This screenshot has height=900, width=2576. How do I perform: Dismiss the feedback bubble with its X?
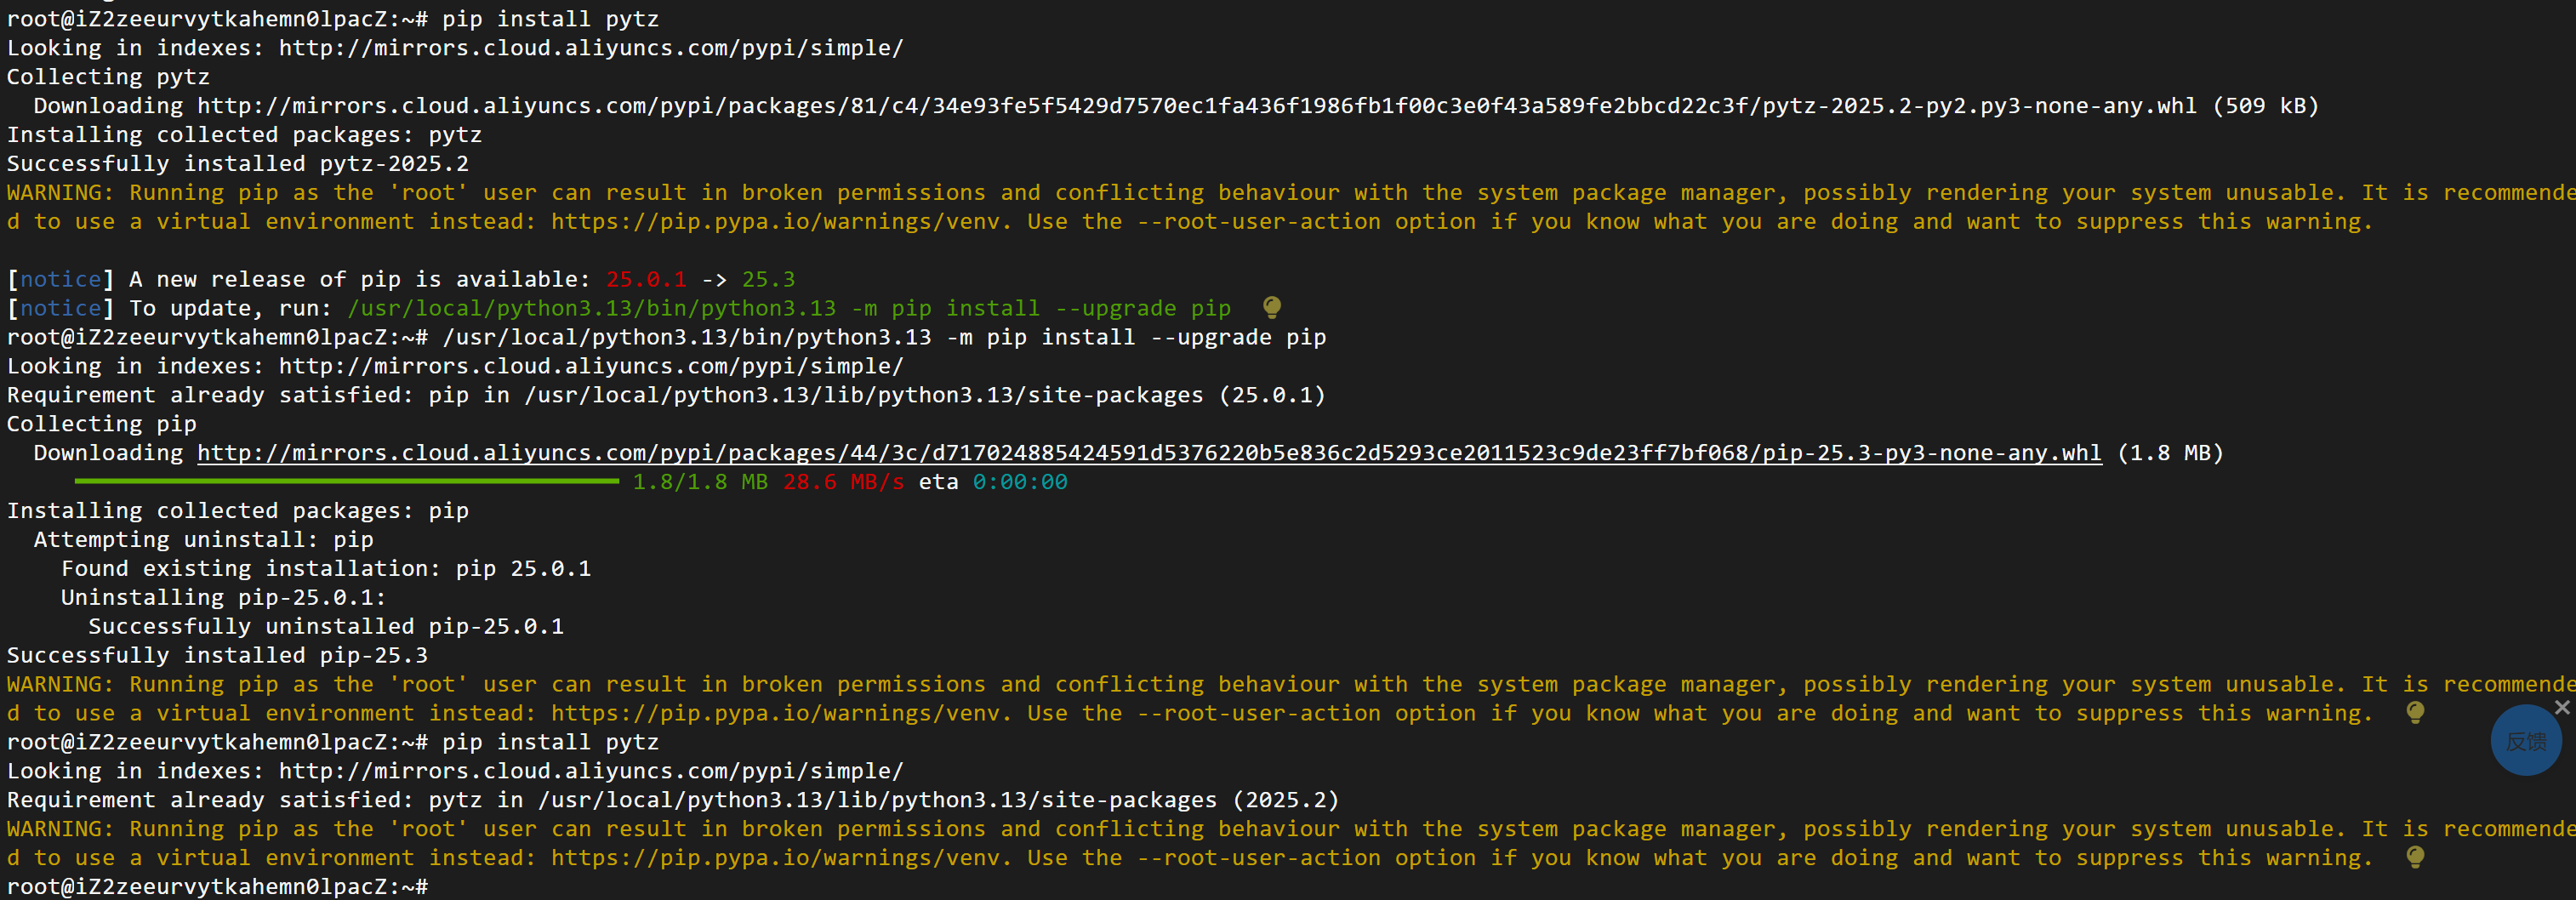tap(2561, 707)
